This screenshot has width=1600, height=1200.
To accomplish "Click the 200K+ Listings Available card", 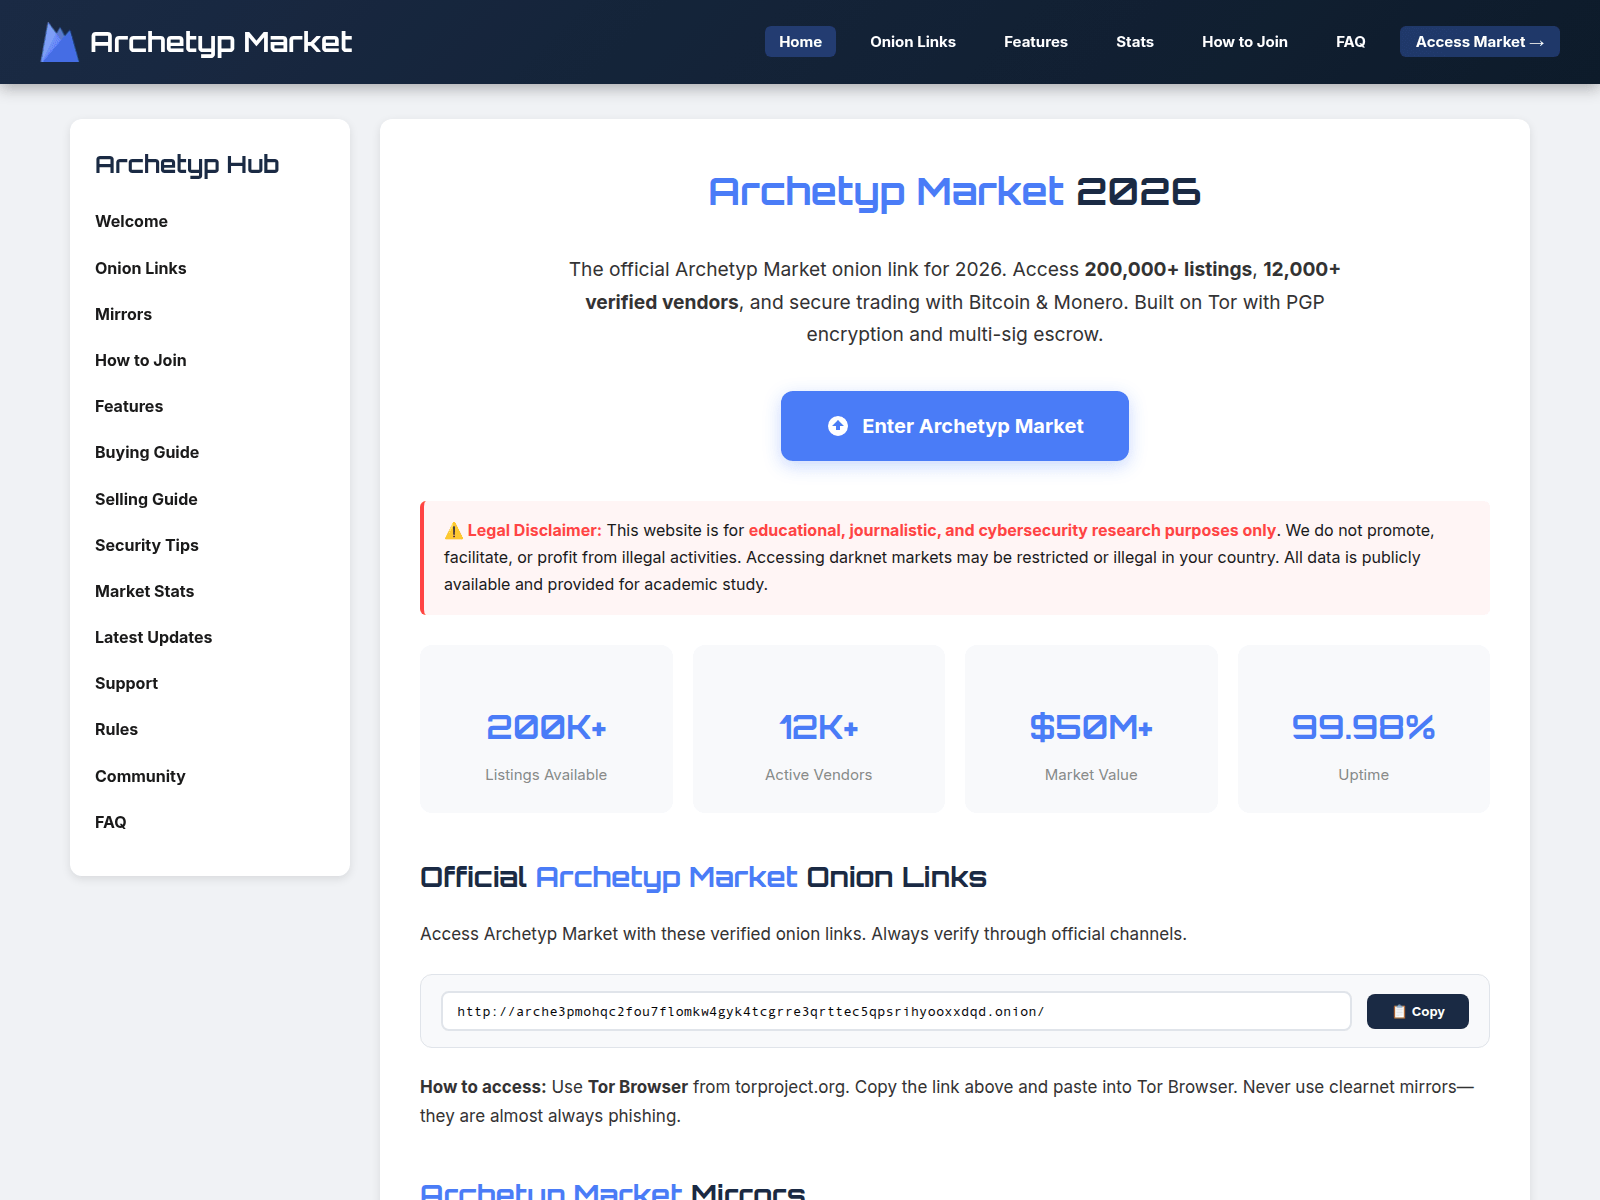I will (x=546, y=729).
